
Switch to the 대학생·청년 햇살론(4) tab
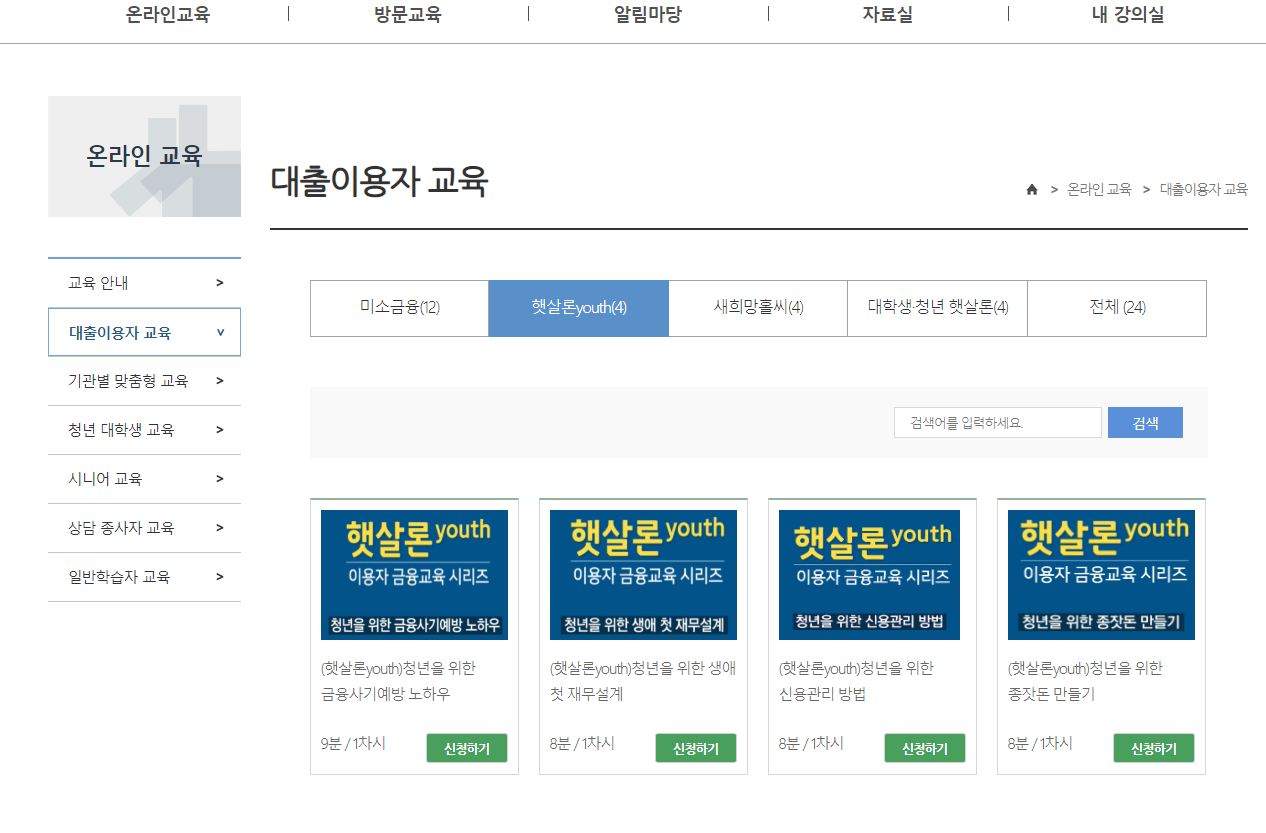tap(938, 308)
